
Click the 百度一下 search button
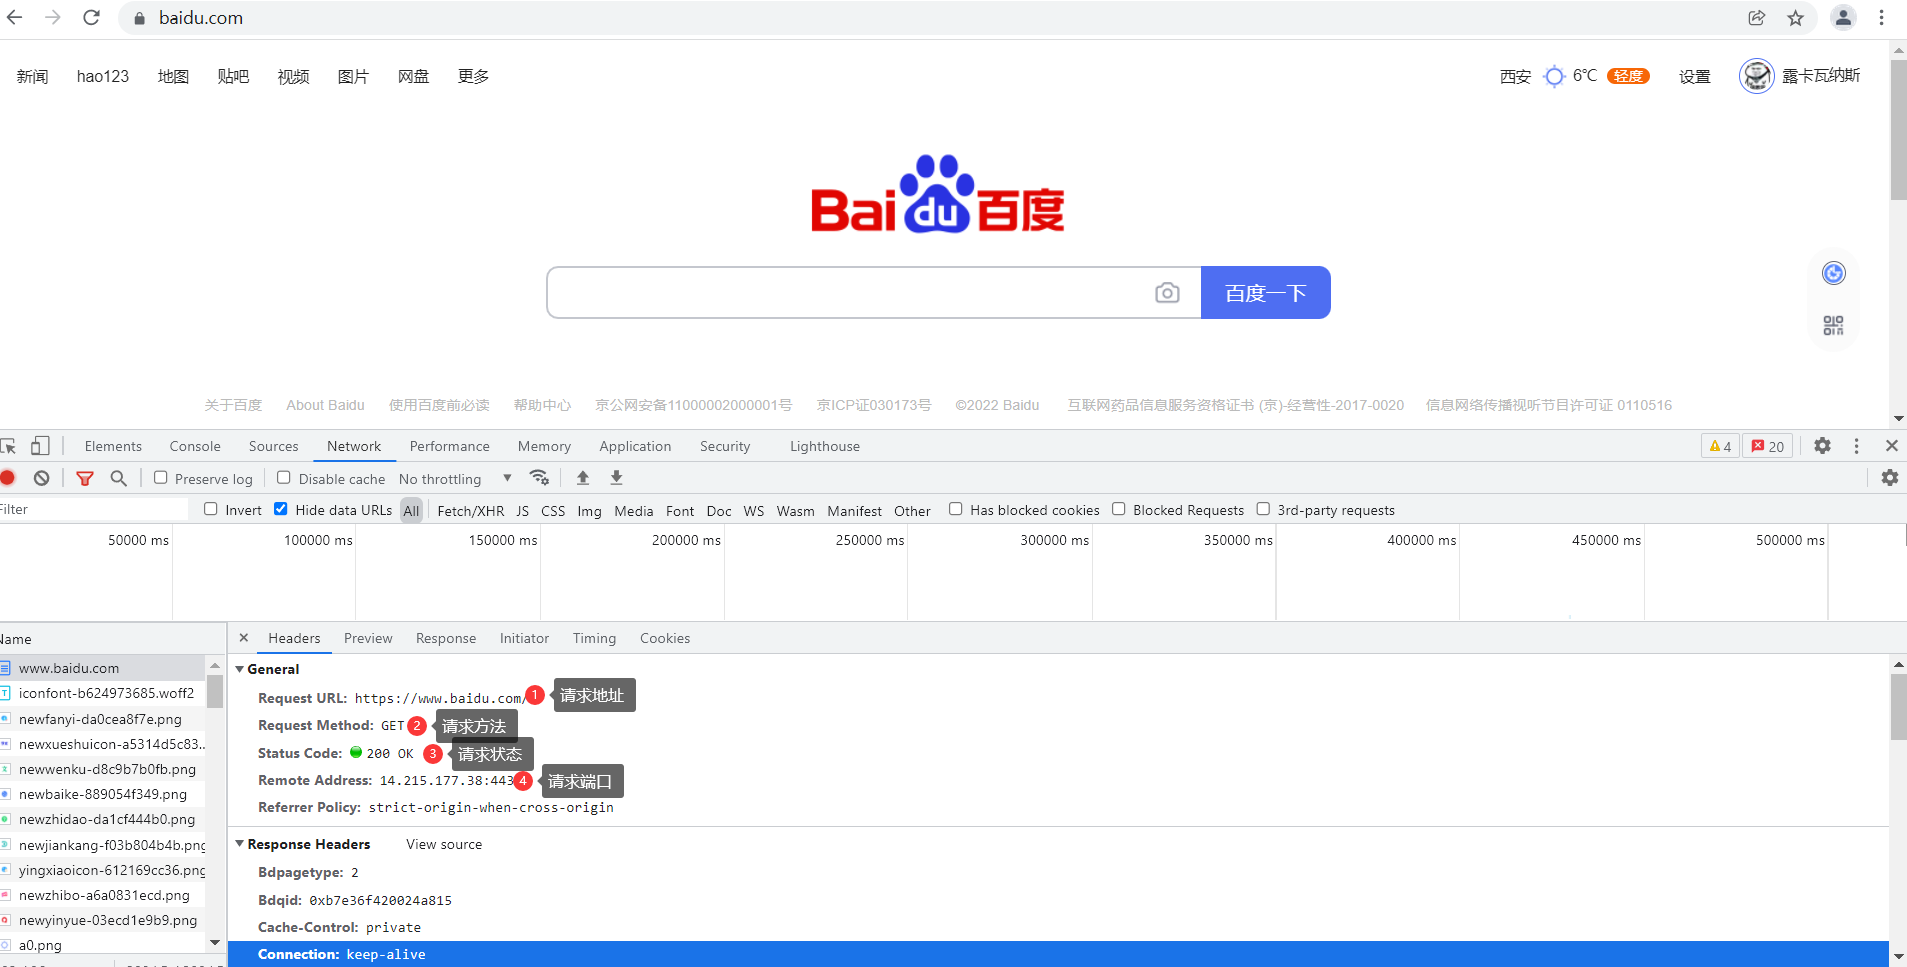click(1265, 293)
